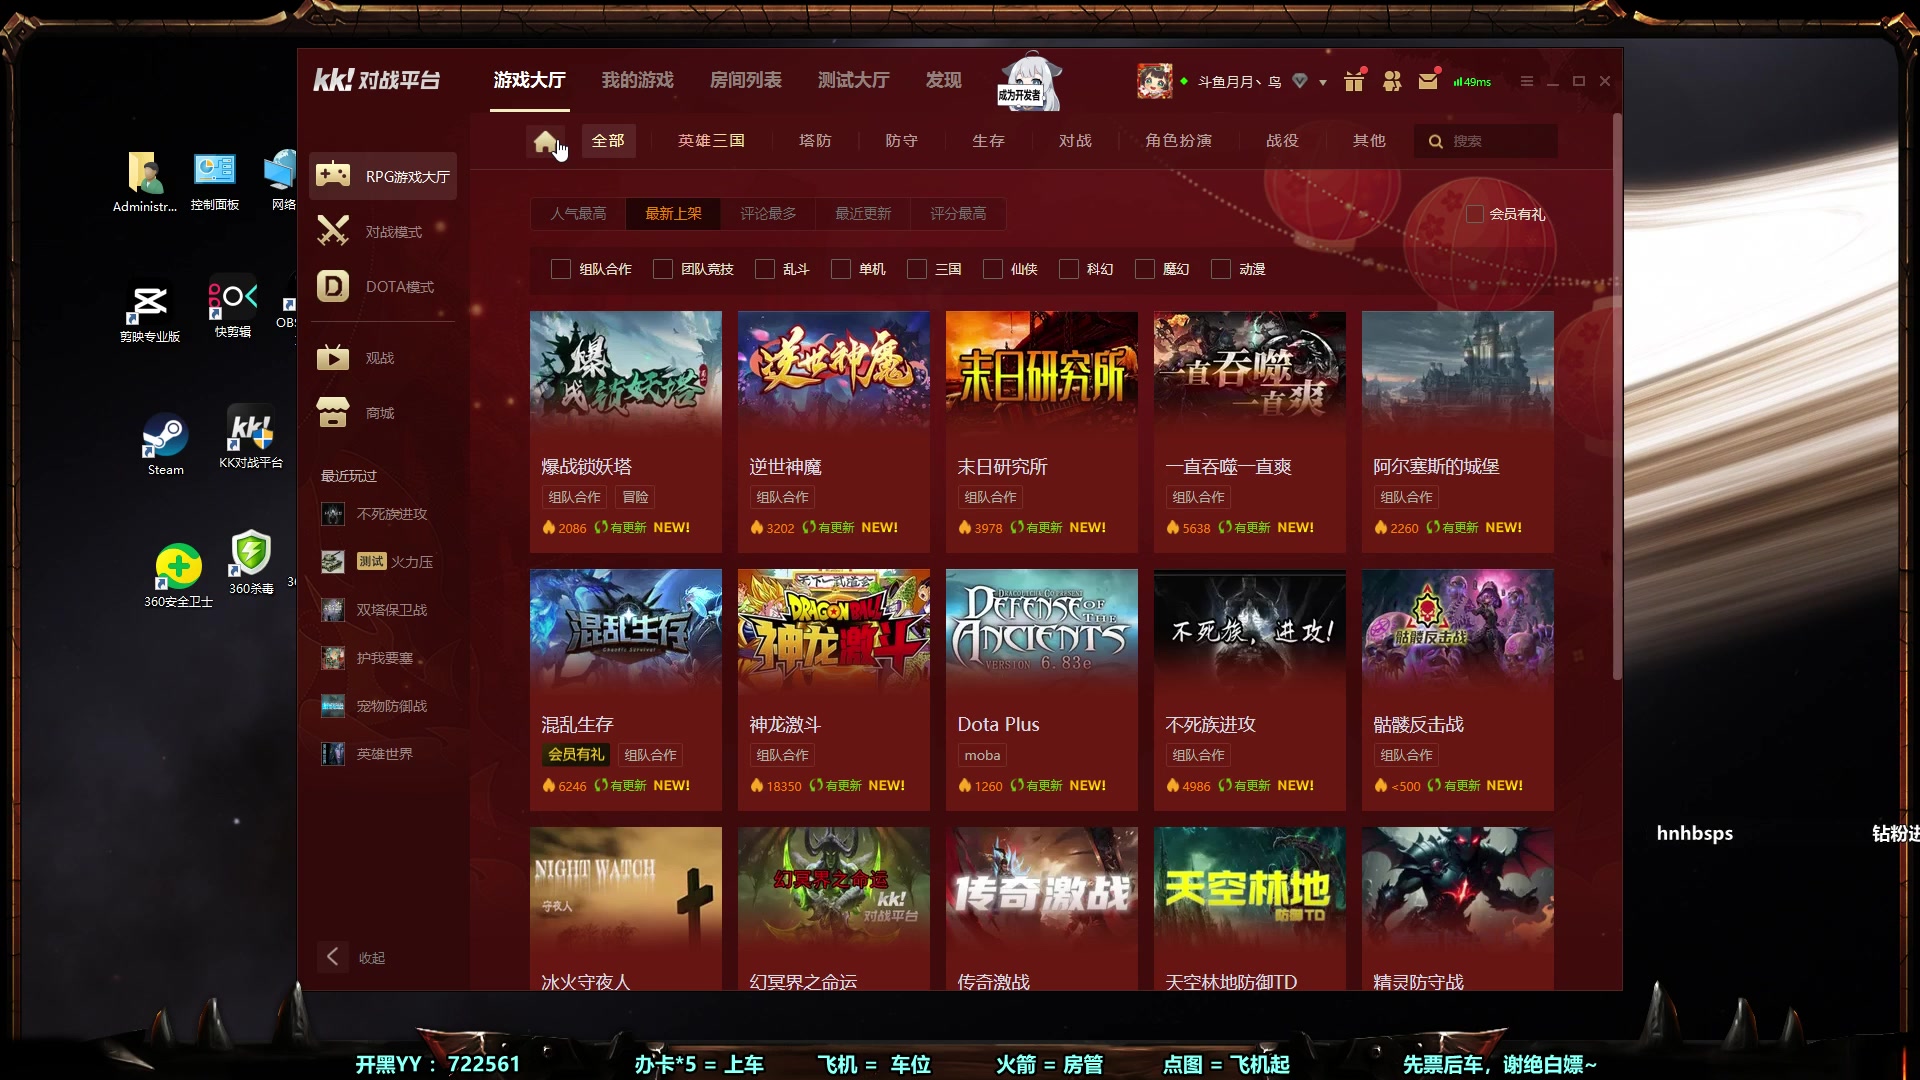
Task: Check the 组队合作 filter checkbox
Action: [561, 269]
